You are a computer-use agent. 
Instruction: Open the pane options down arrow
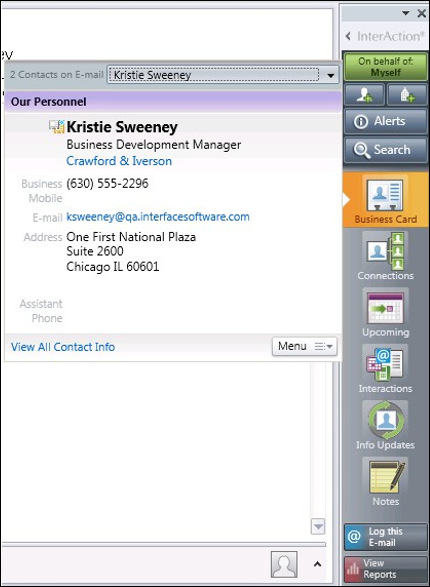(406, 13)
